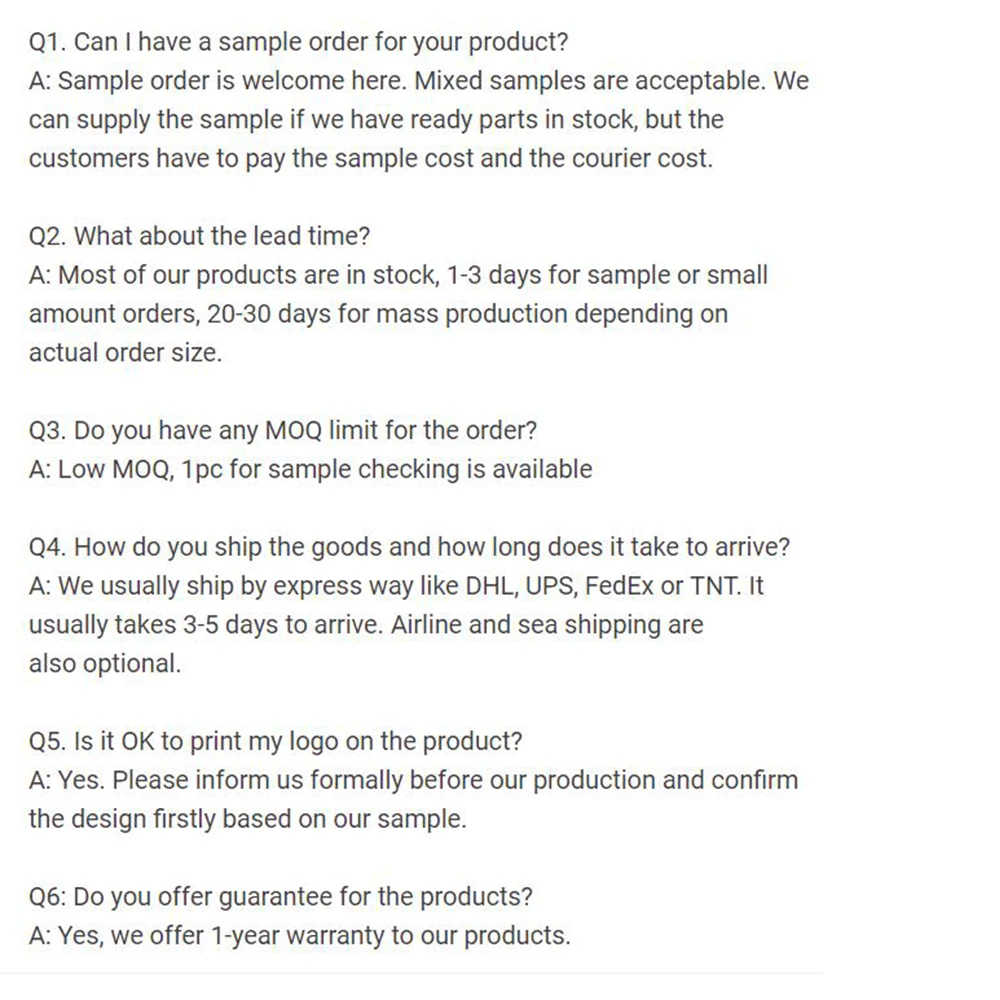Click the Q2 lead time question
This screenshot has height=1000, width=1000.
click(200, 236)
